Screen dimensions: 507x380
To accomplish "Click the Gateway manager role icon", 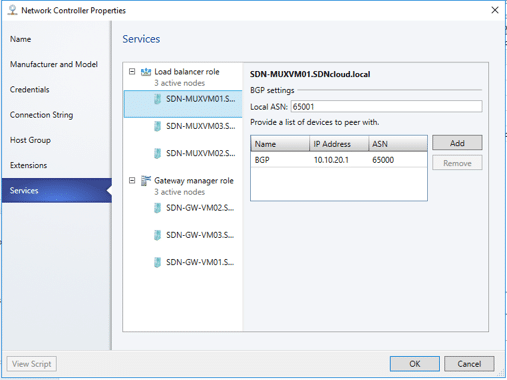I will click(x=146, y=181).
